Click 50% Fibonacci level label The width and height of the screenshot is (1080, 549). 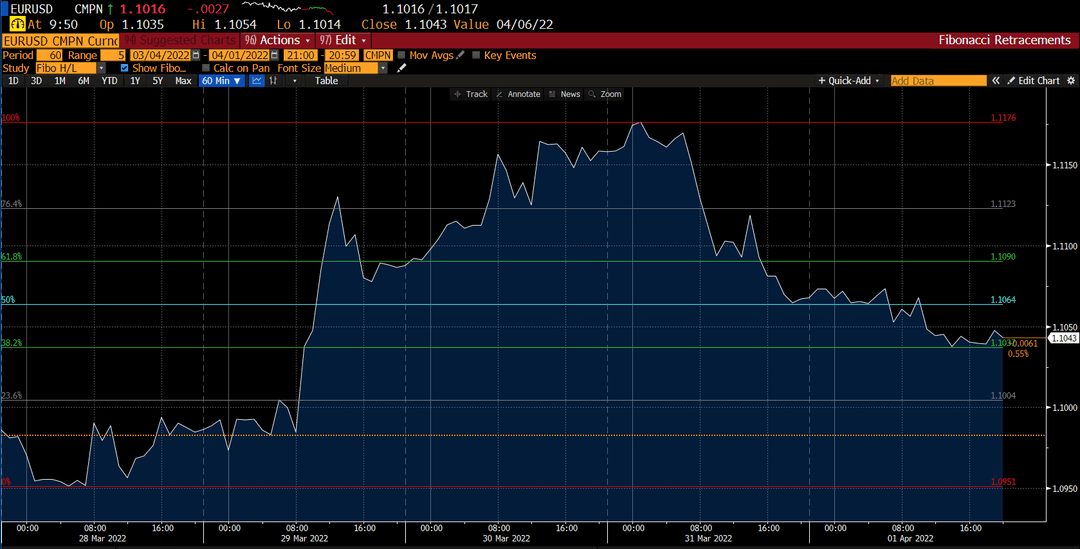(x=8, y=300)
